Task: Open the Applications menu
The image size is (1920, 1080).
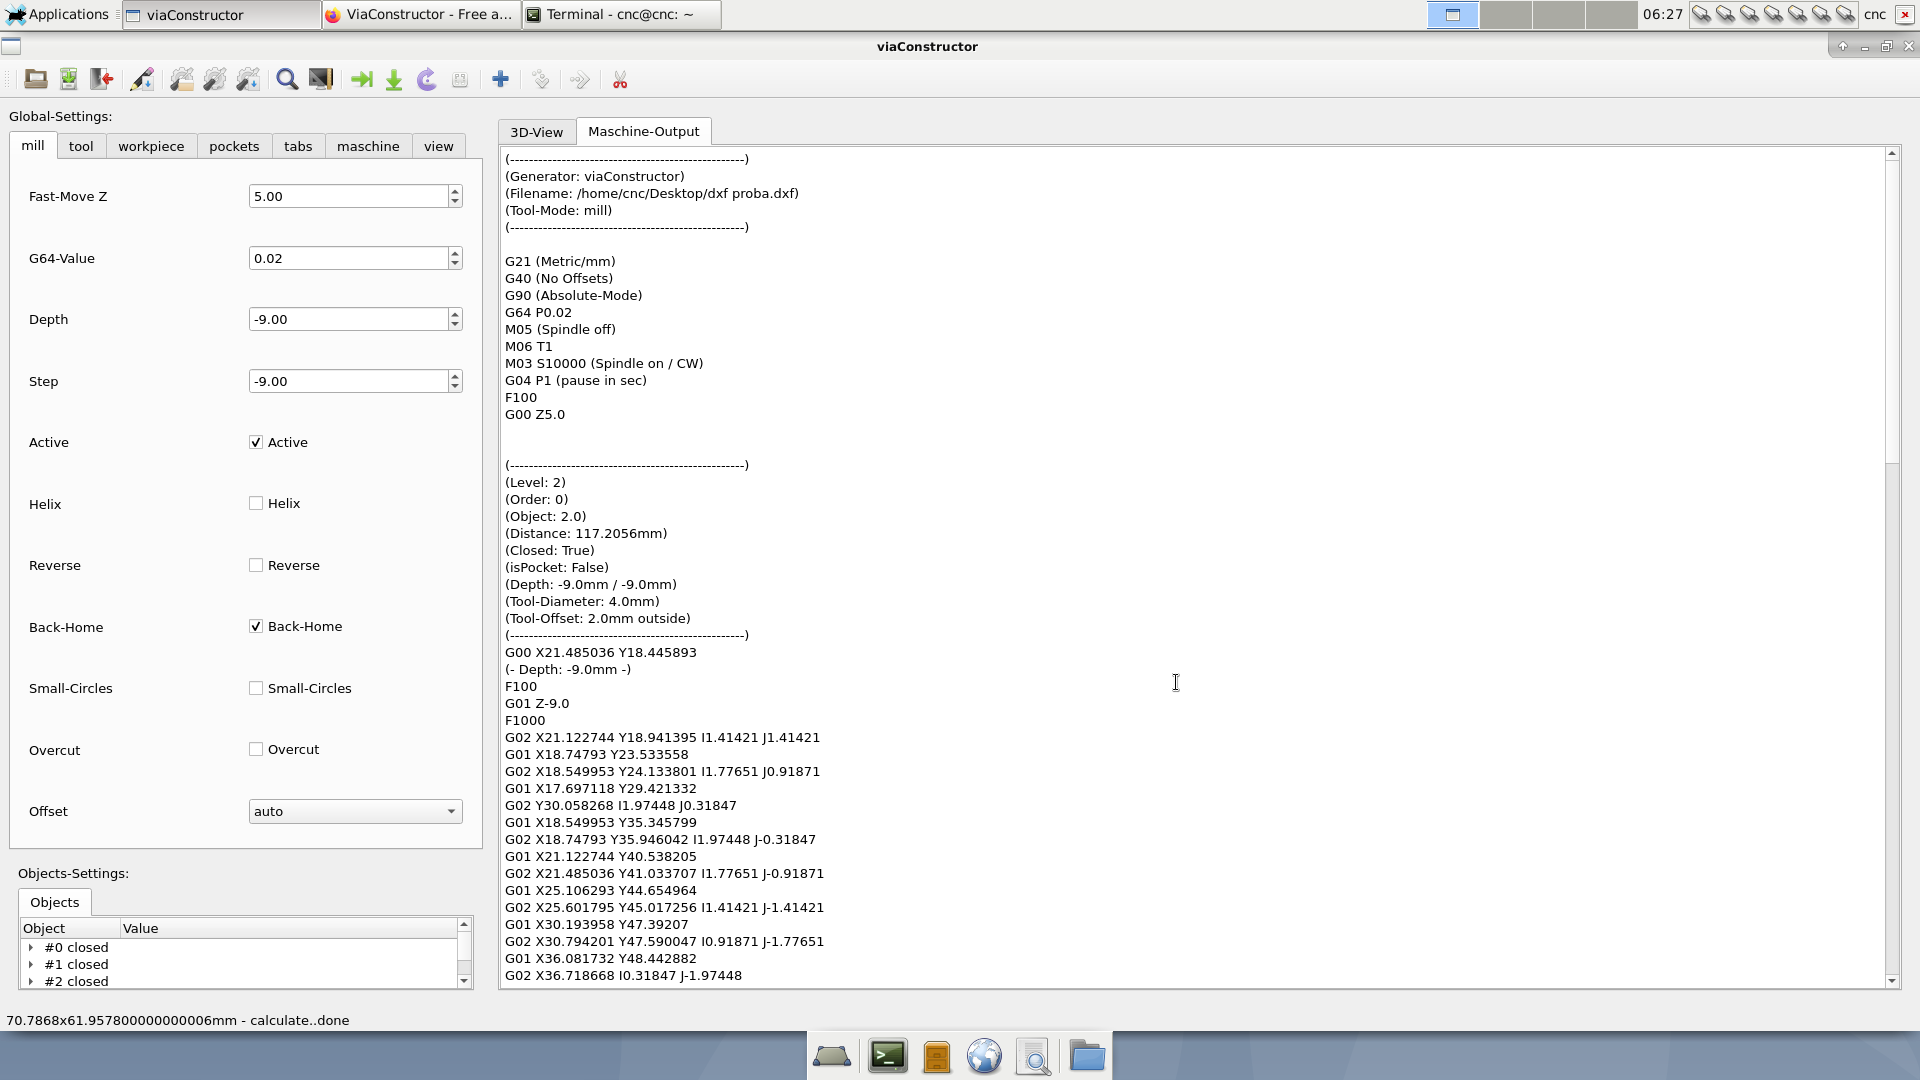Action: click(x=57, y=14)
